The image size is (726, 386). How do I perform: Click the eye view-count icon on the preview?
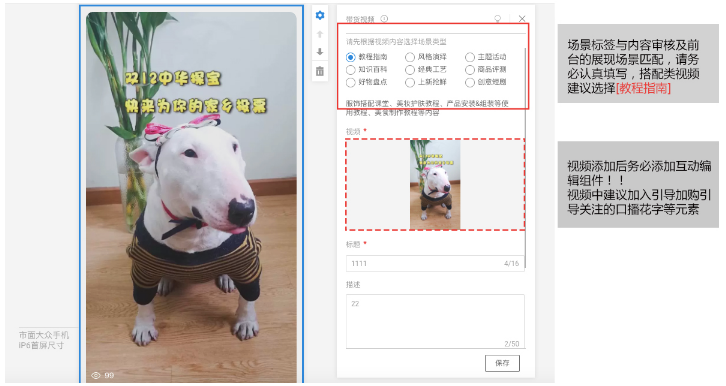96,375
